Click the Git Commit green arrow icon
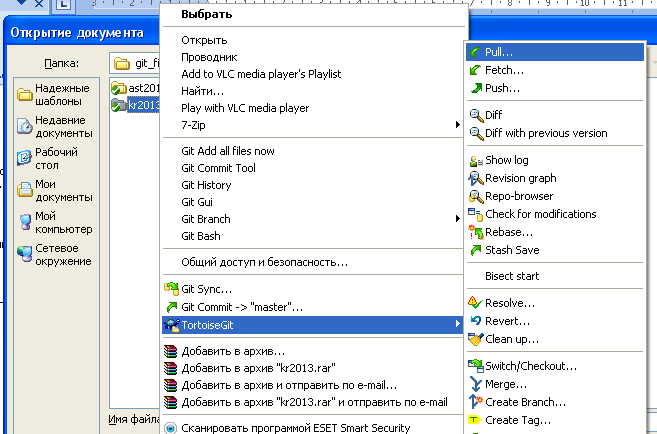657x434 pixels. point(171,307)
